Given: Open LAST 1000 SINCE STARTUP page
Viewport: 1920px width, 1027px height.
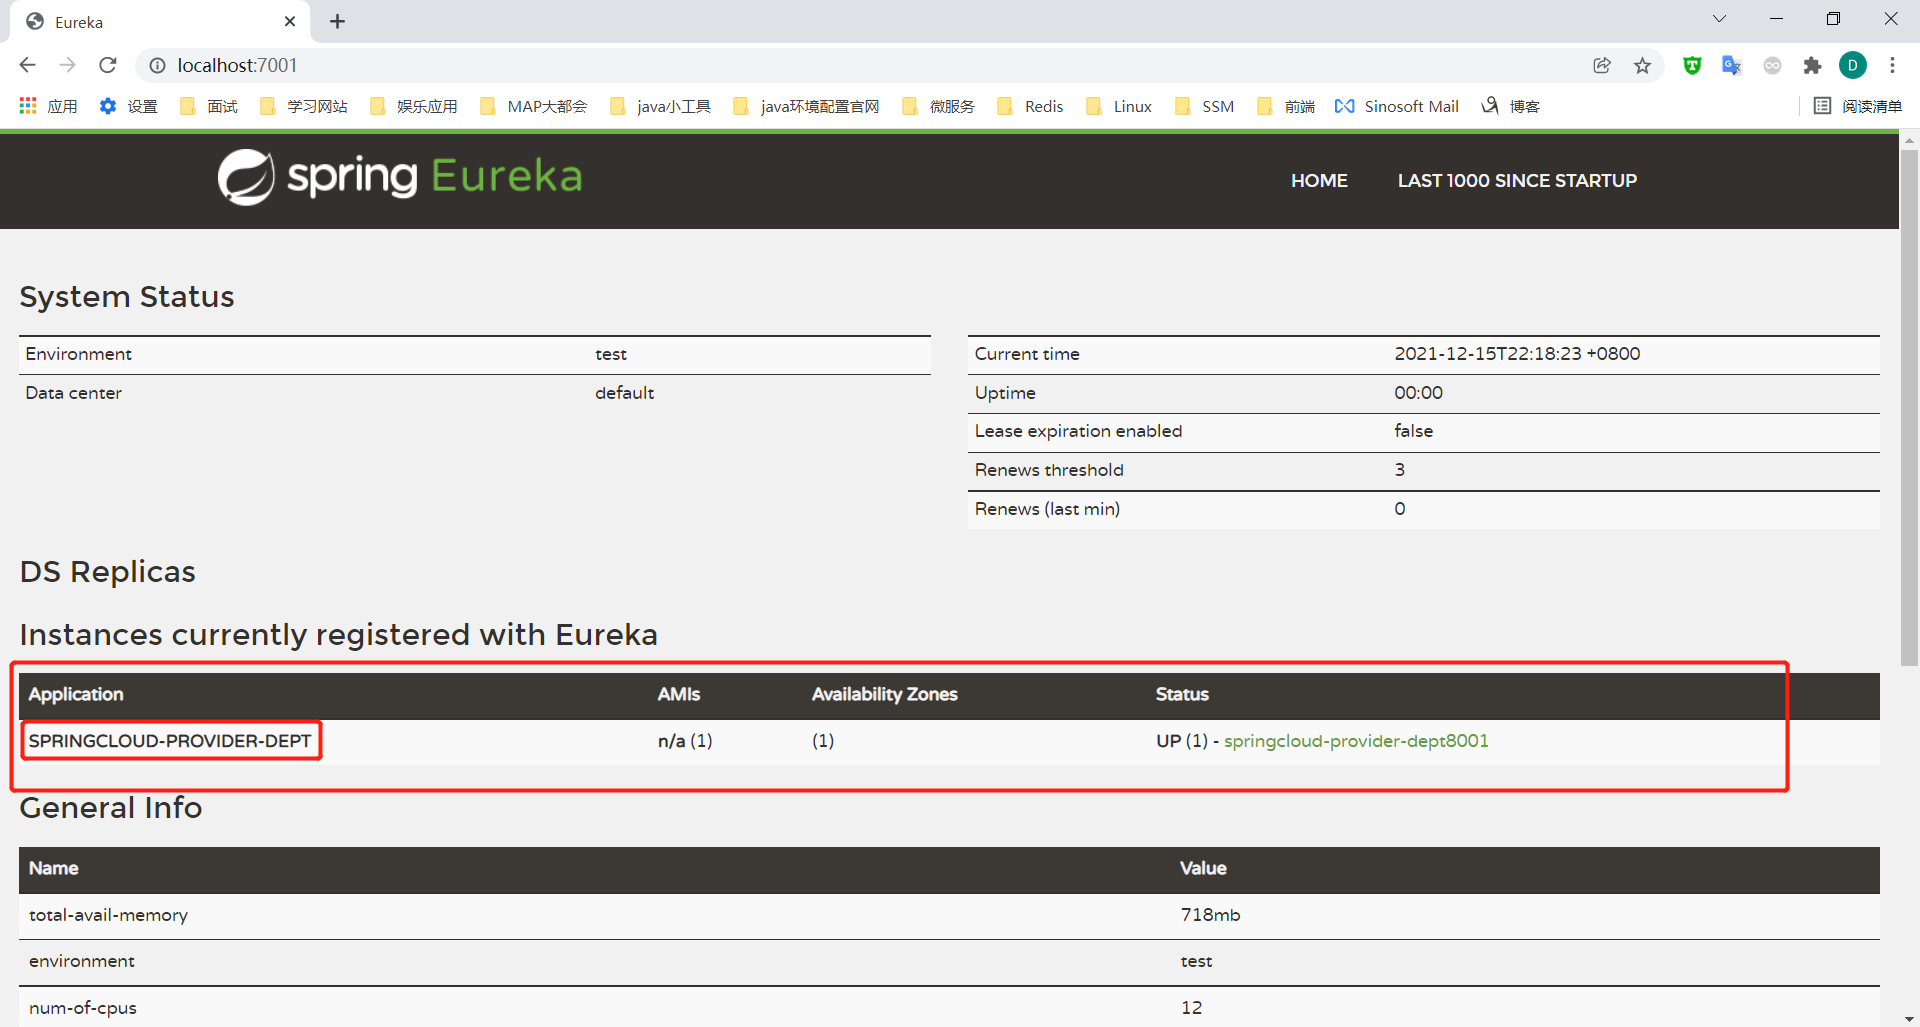Looking at the screenshot, I should click(x=1517, y=181).
